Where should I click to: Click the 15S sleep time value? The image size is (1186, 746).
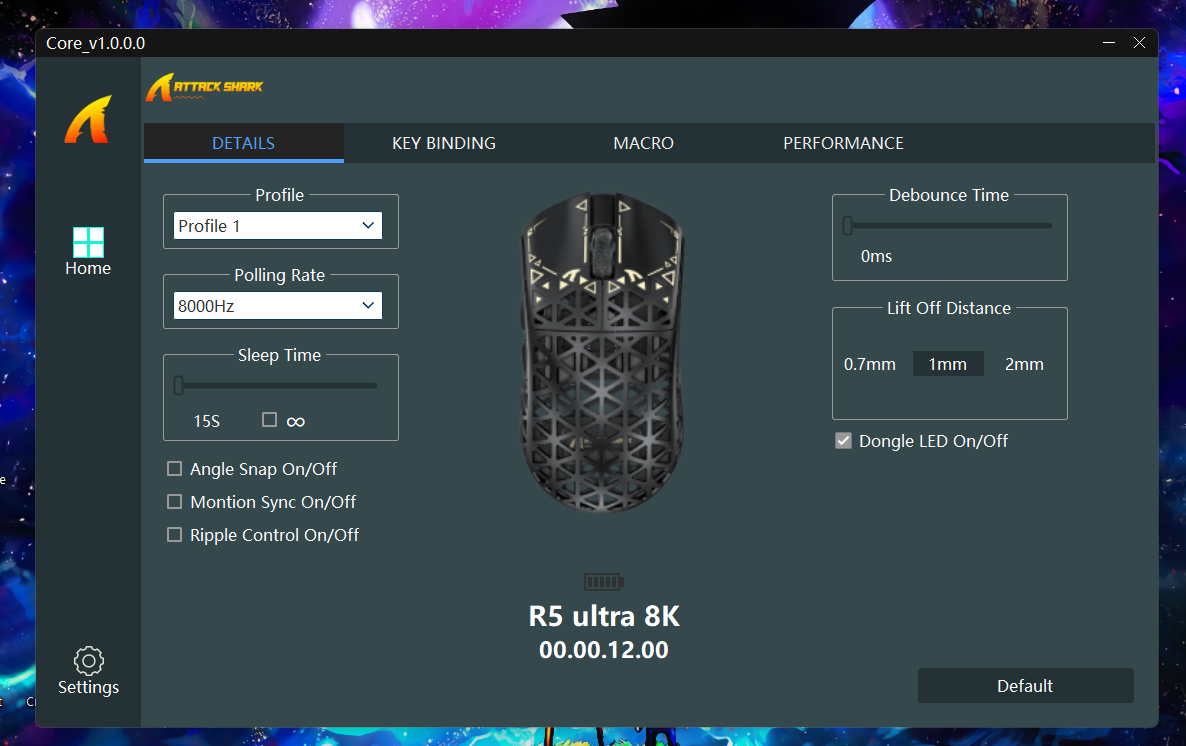click(x=206, y=421)
